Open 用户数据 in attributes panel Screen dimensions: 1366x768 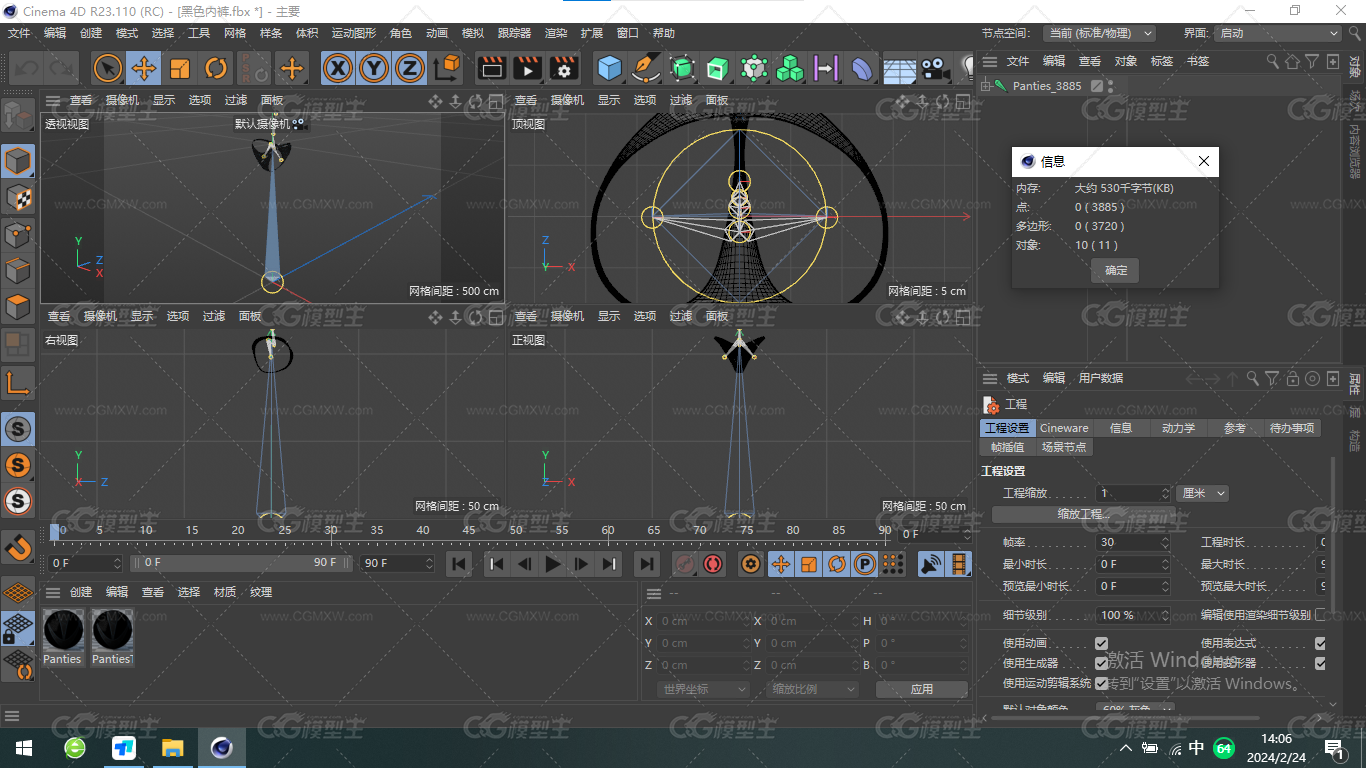point(1100,378)
